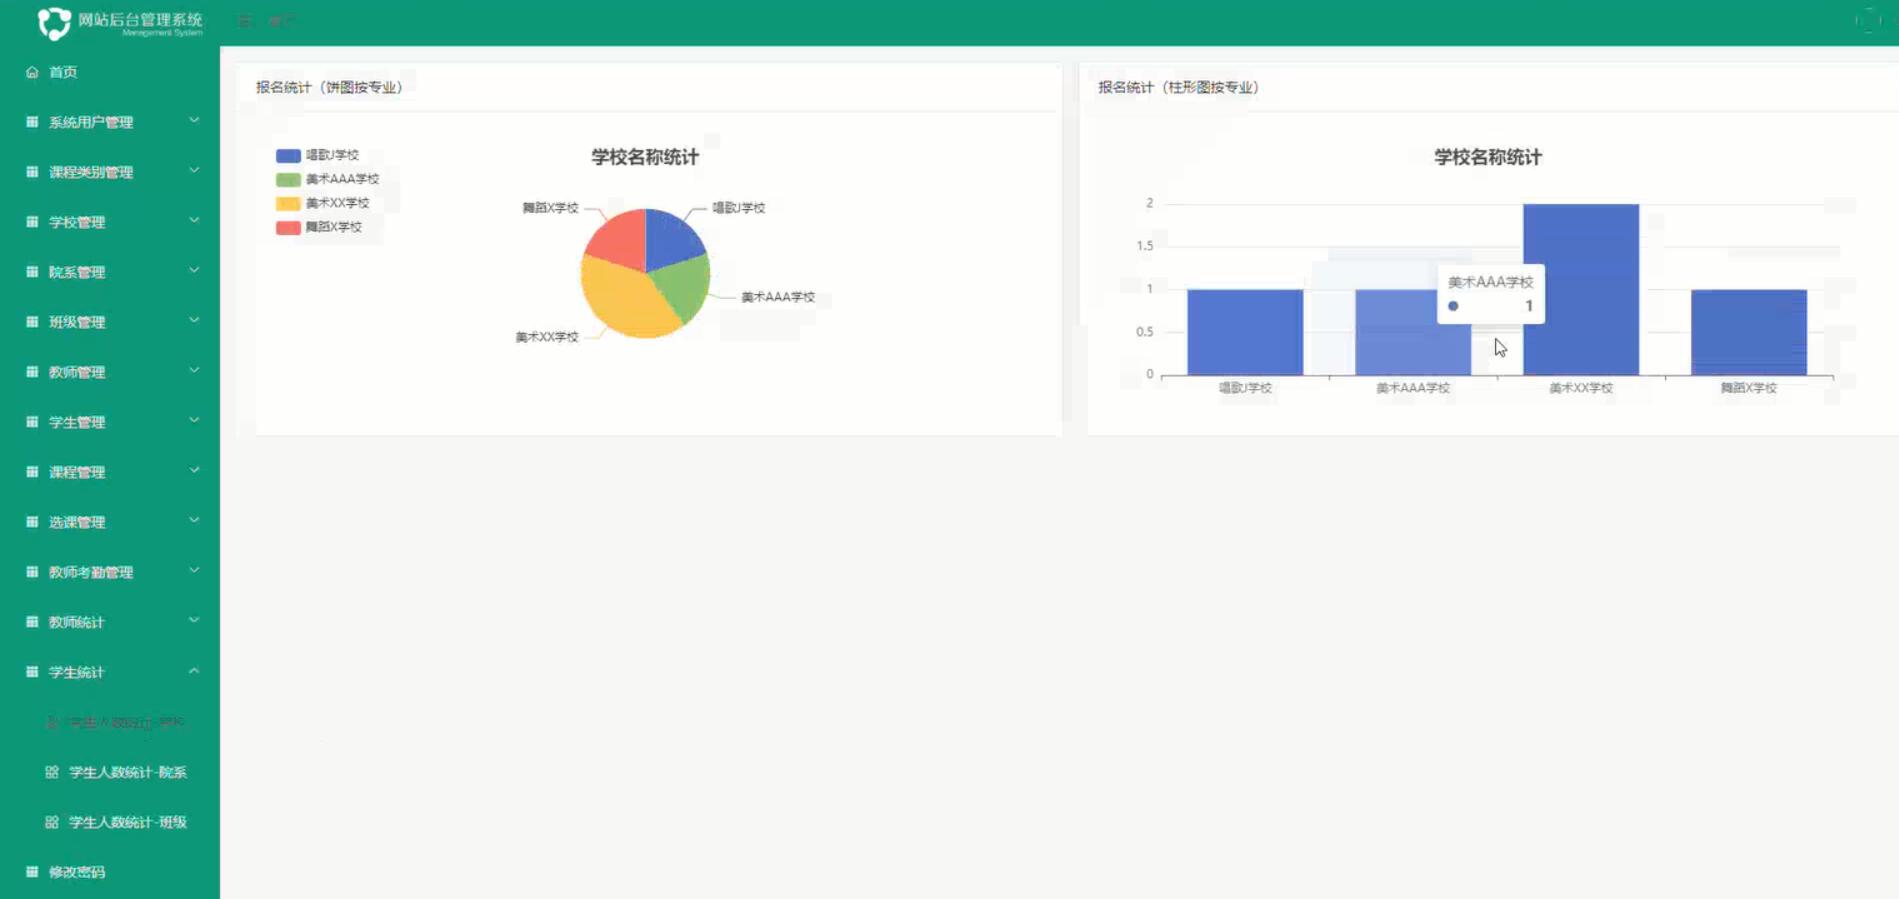Click the grid icon for 选课管理

32,522
